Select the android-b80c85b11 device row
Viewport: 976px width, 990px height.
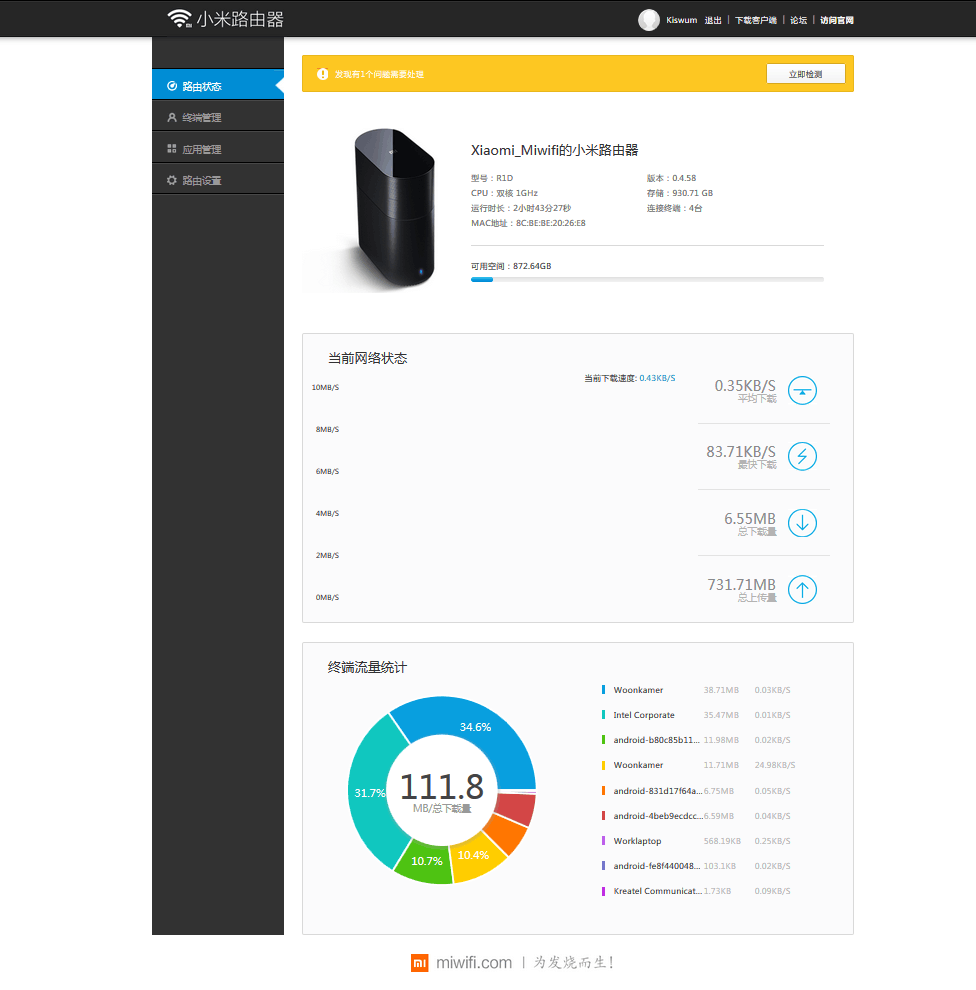[697, 740]
